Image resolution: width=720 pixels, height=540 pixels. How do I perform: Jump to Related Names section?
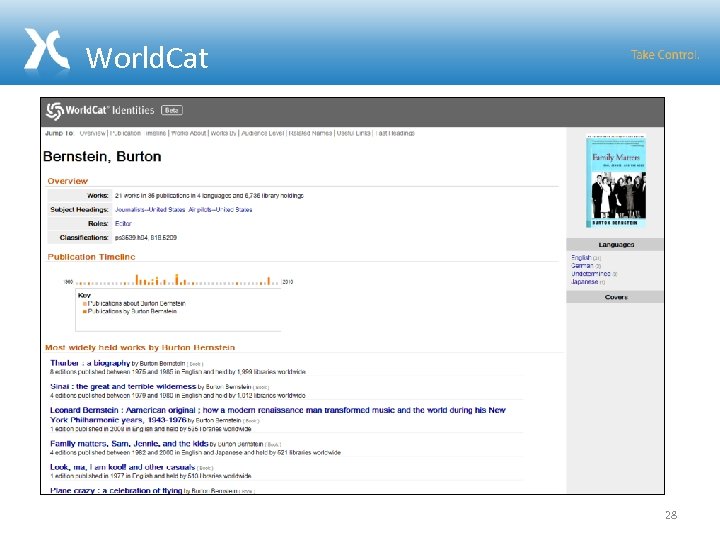coord(310,133)
